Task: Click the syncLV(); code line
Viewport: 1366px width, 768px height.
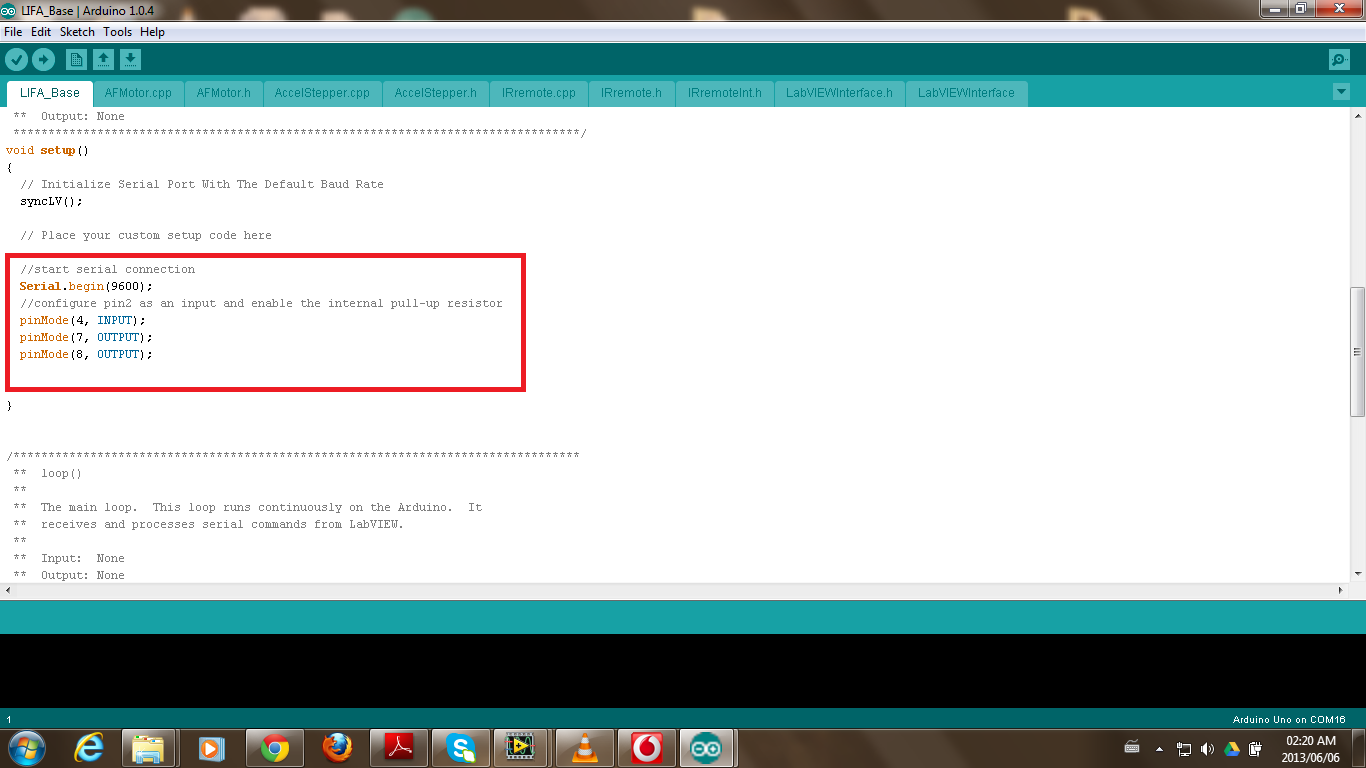Action: click(x=51, y=201)
